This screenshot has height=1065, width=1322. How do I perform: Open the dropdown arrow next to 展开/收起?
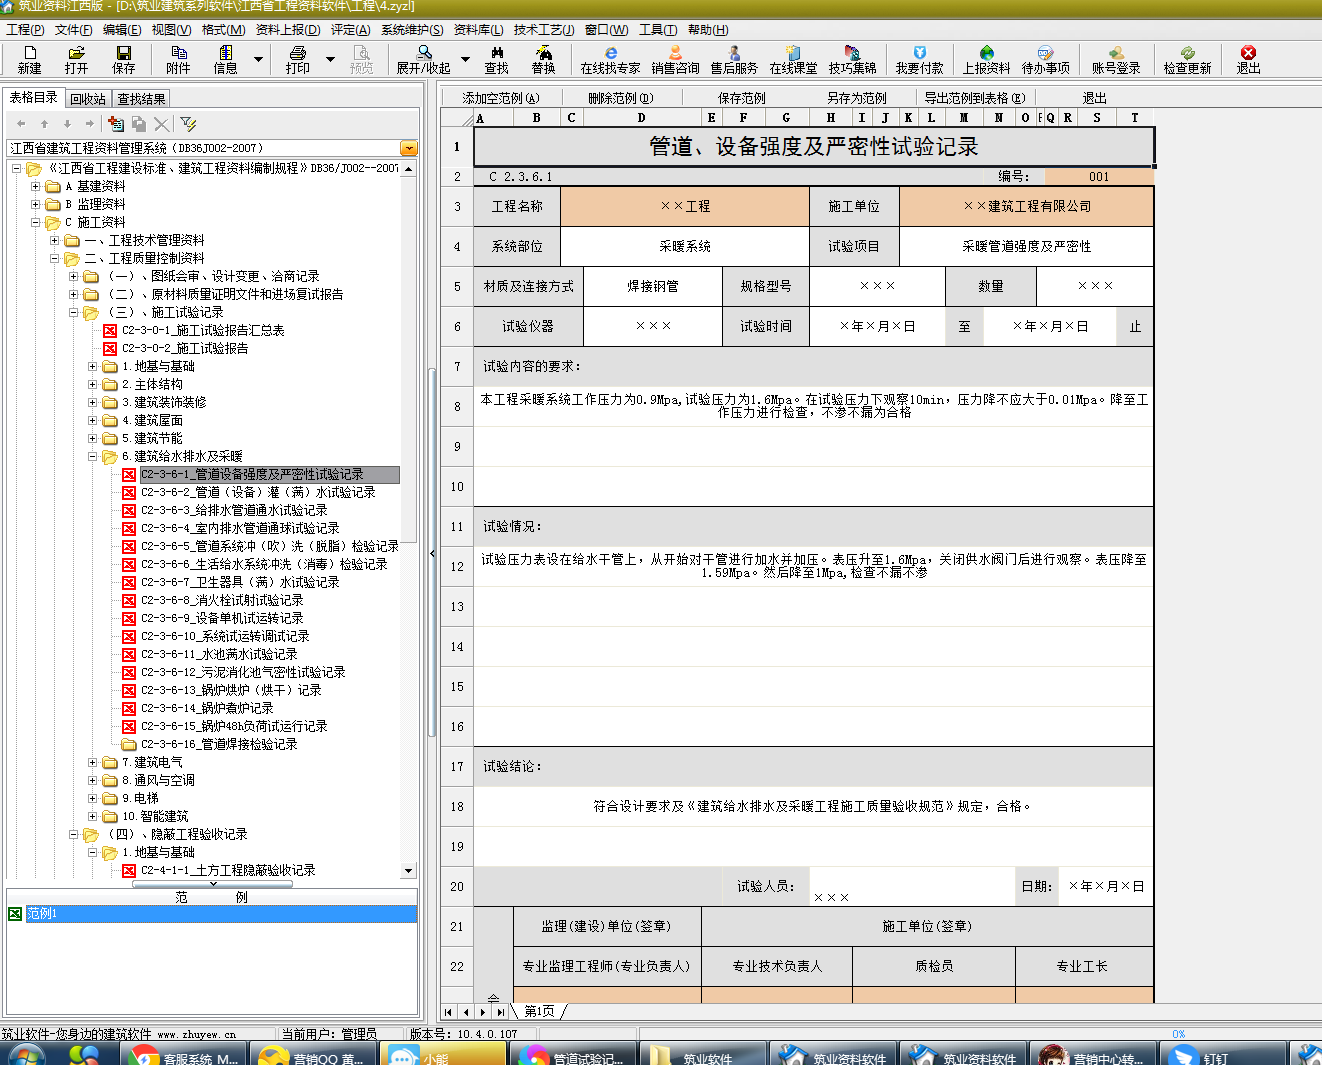(464, 59)
